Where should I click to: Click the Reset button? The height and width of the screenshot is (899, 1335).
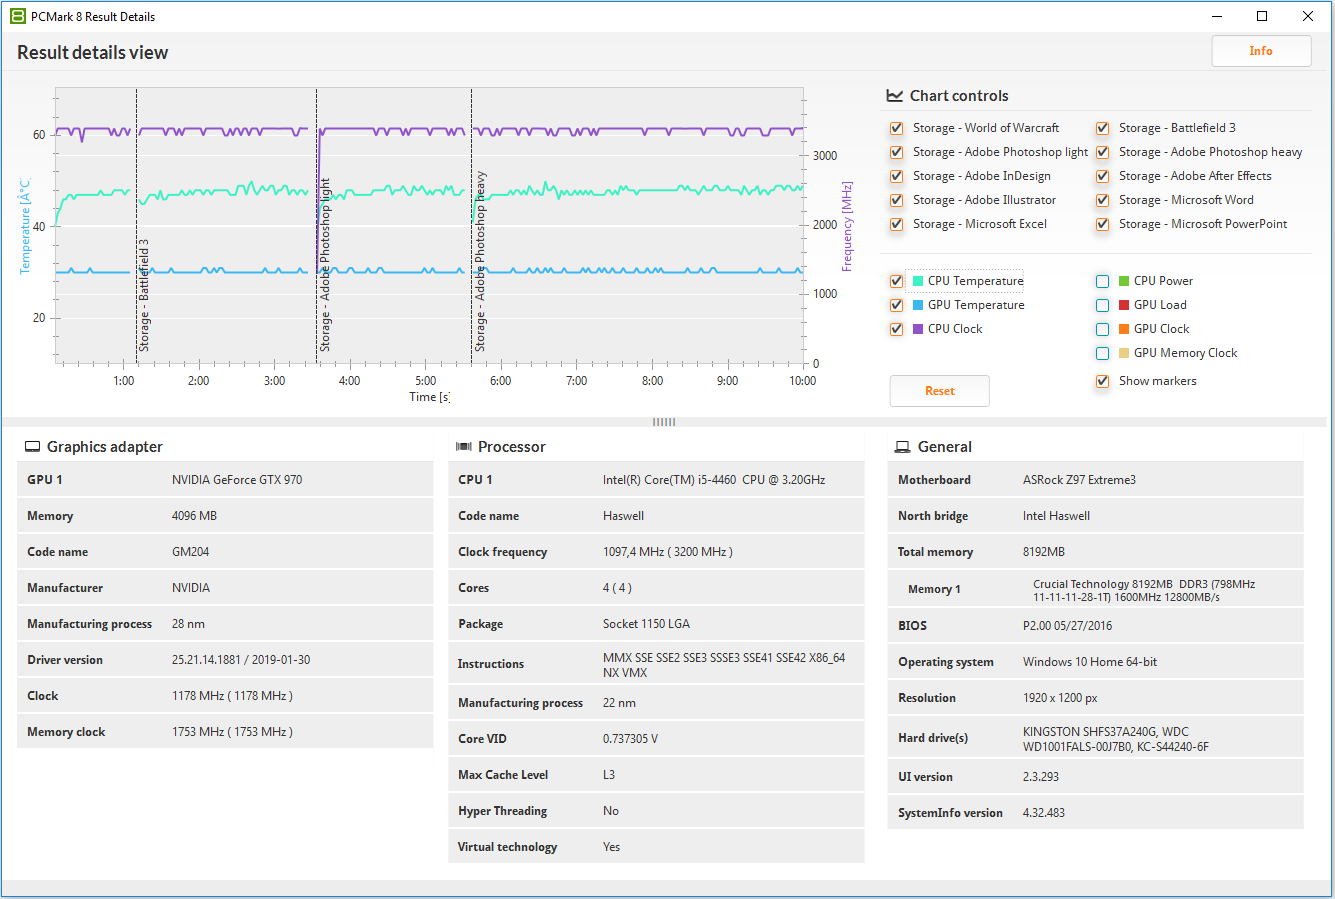click(x=940, y=391)
